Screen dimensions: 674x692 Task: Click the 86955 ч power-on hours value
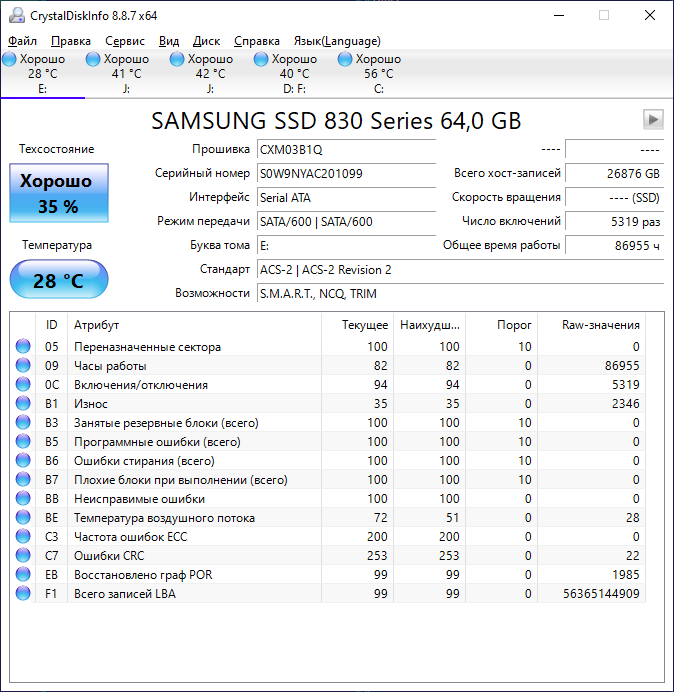[614, 245]
